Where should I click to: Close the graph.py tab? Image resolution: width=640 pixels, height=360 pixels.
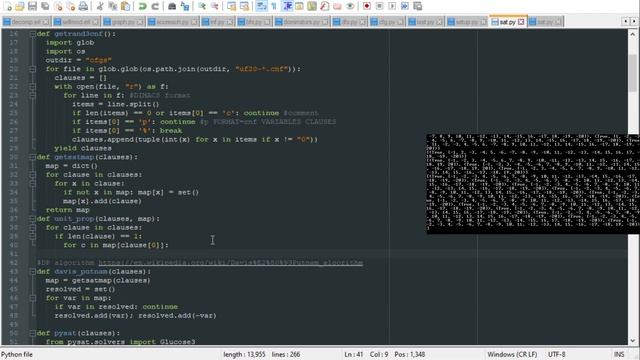[x=140, y=22]
